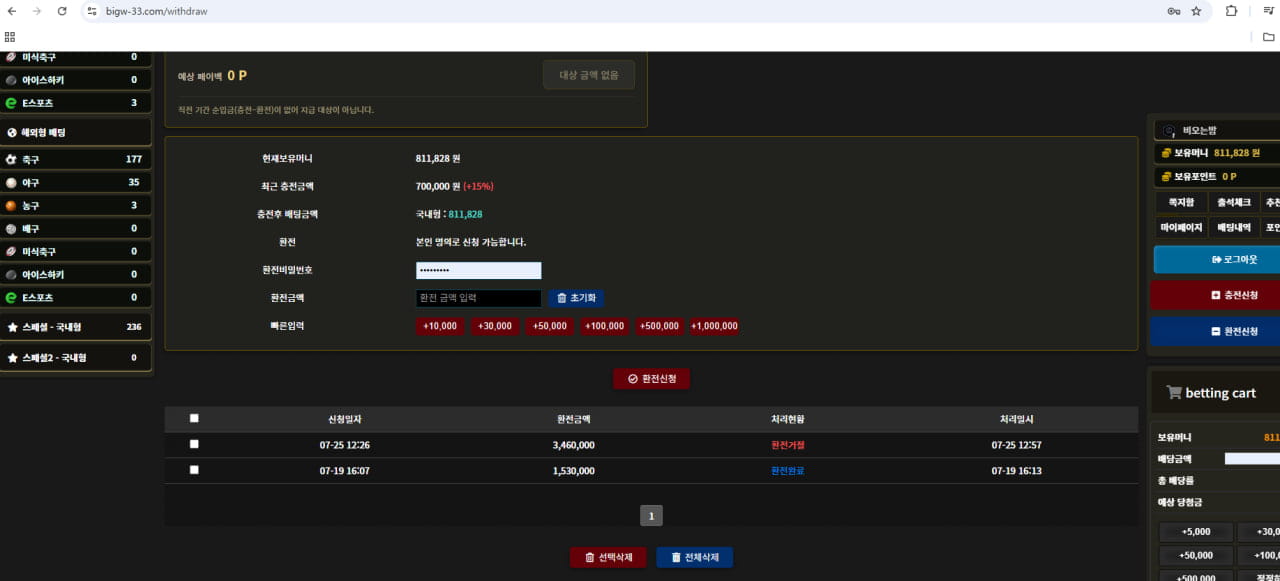Open the 쪽지함 message box
This screenshot has height=581, width=1280.
(x=1181, y=202)
